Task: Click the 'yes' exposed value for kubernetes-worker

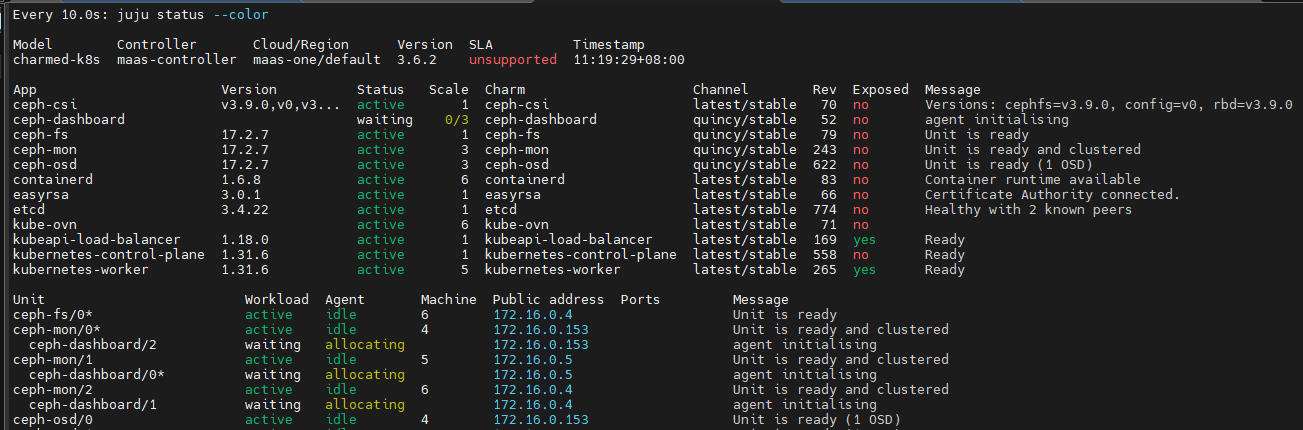Action: pos(865,270)
